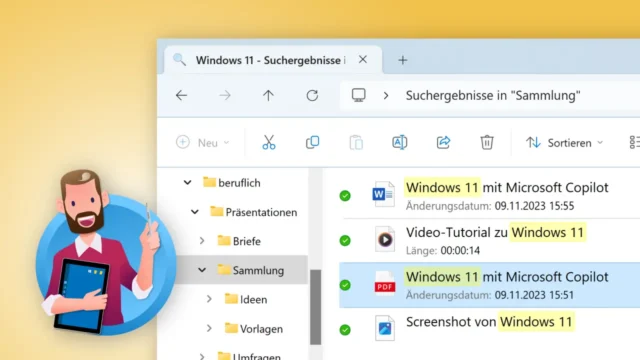Screen dimensions: 640x360
Task: Expand the Briefe folder
Action: point(202,241)
